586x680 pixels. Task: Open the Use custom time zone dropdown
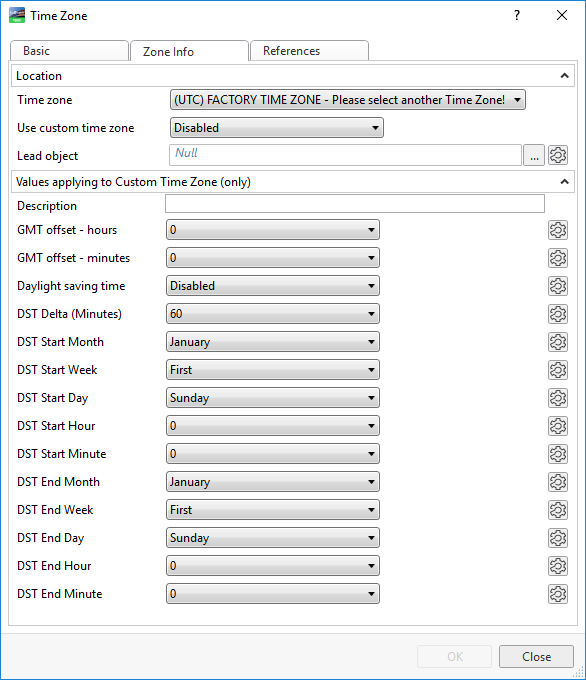click(277, 128)
